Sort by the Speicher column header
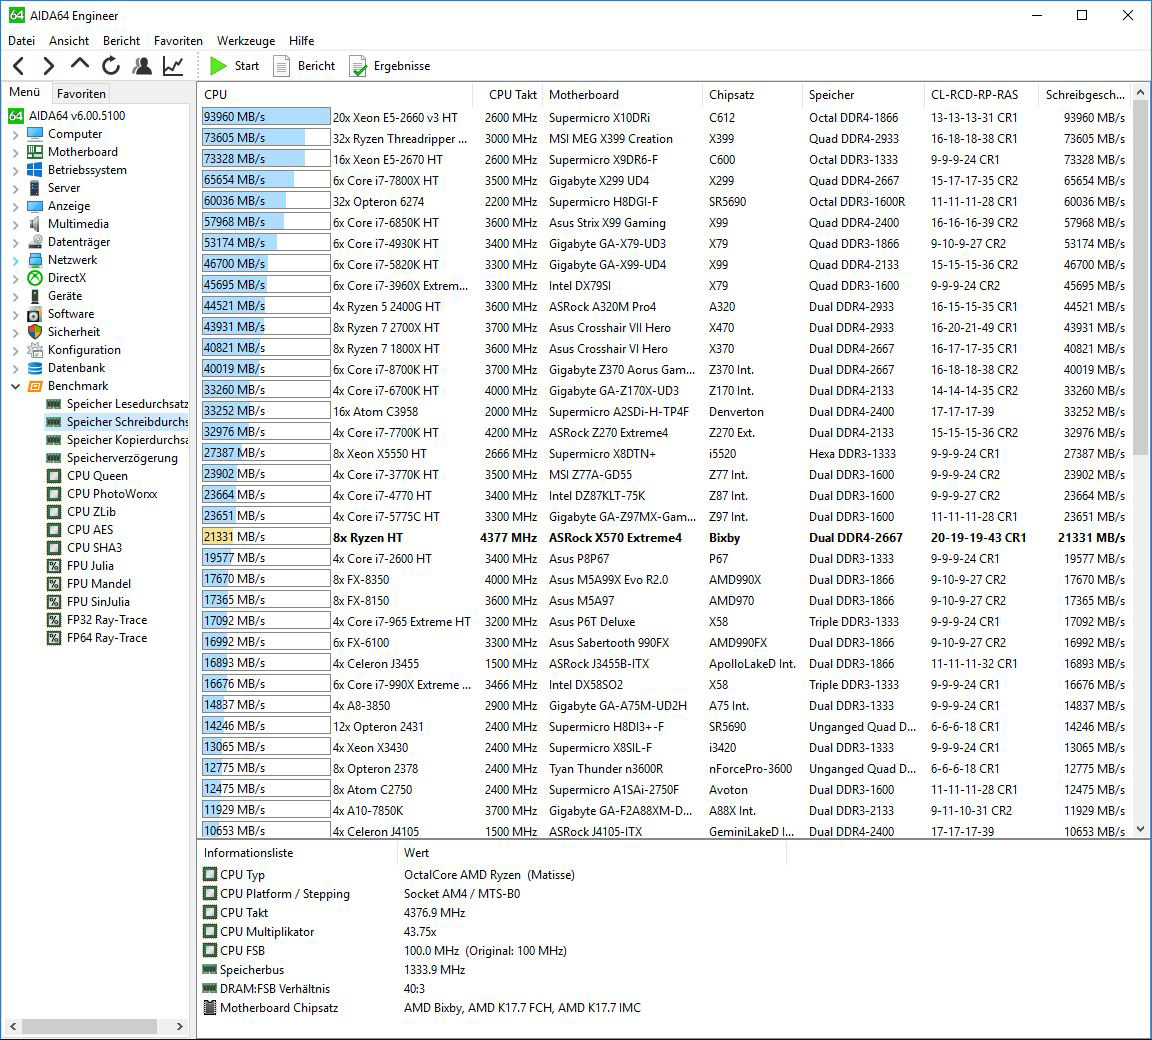This screenshot has width=1152, height=1040. point(863,95)
